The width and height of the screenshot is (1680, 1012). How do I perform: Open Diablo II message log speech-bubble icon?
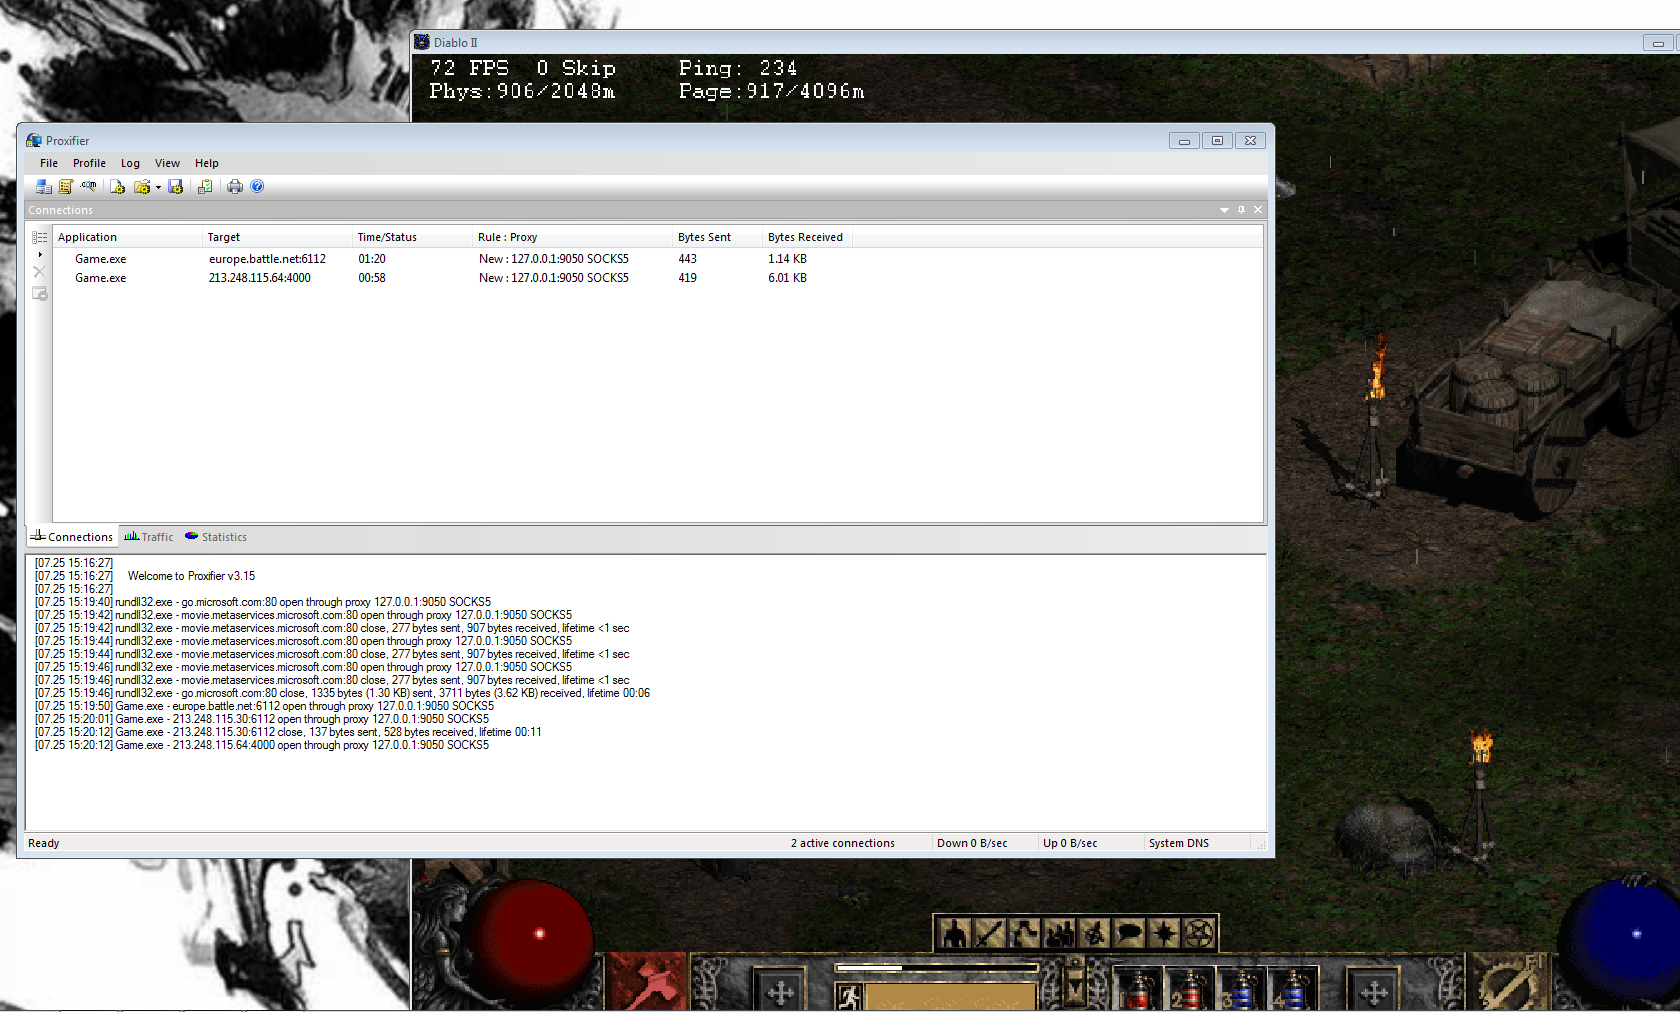coord(1129,934)
